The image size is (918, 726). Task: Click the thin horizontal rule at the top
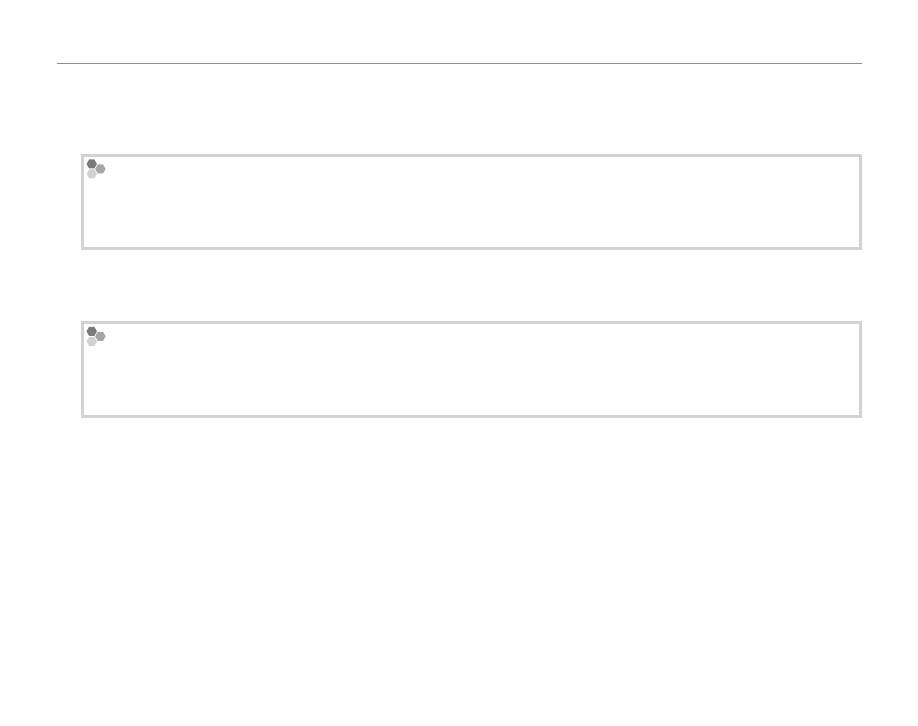(459, 64)
